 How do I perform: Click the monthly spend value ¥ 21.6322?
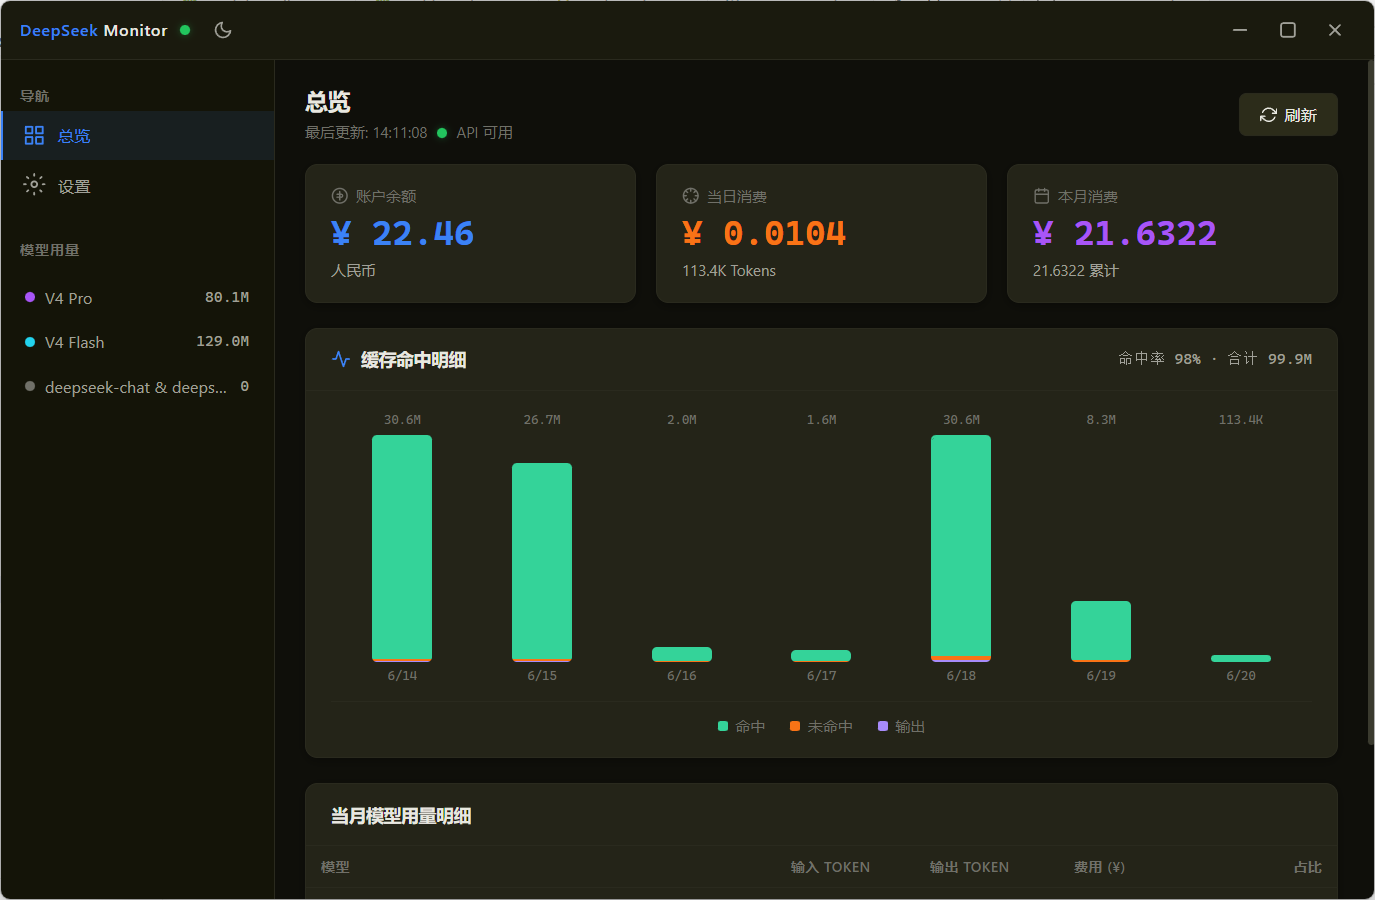(1125, 234)
